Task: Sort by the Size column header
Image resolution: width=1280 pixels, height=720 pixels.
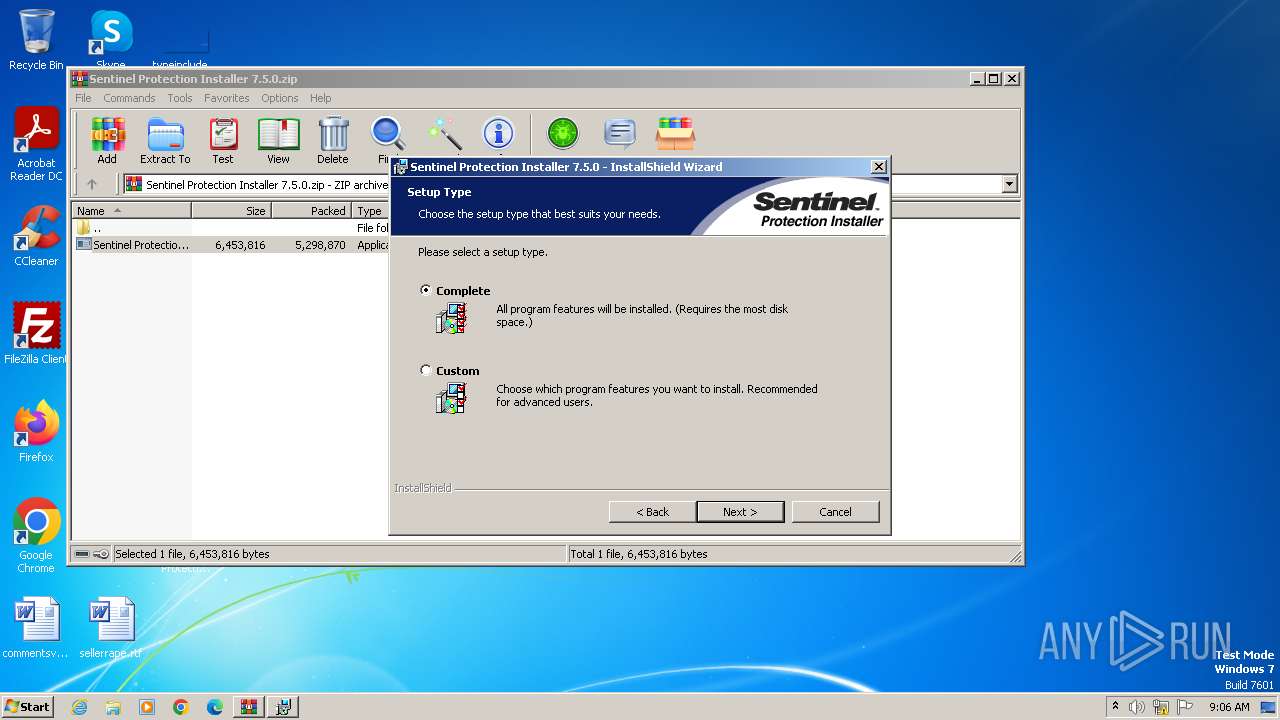Action: pos(231,210)
